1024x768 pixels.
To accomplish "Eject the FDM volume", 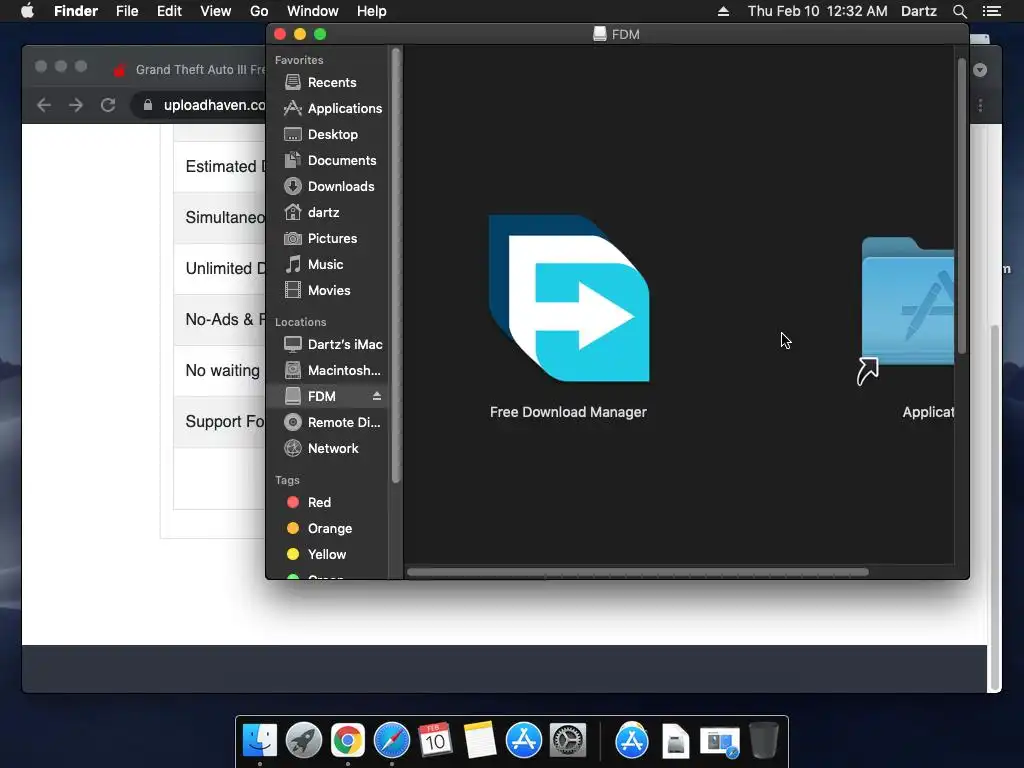I will (x=377, y=396).
